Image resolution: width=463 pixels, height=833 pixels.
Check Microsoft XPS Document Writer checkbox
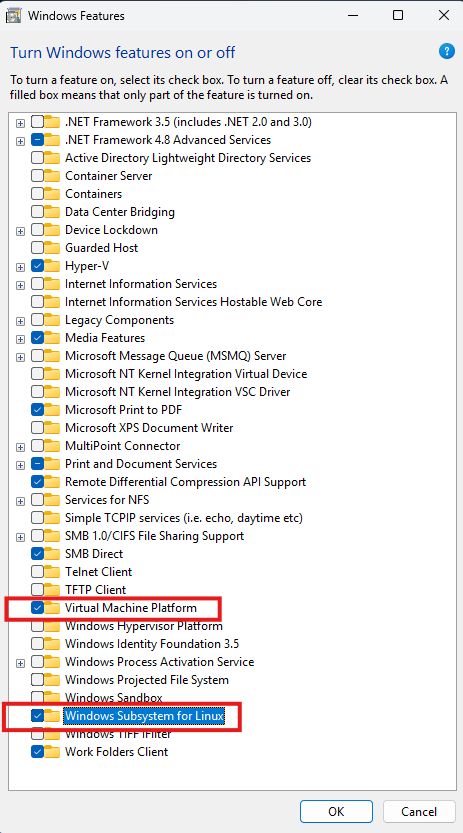(x=37, y=428)
